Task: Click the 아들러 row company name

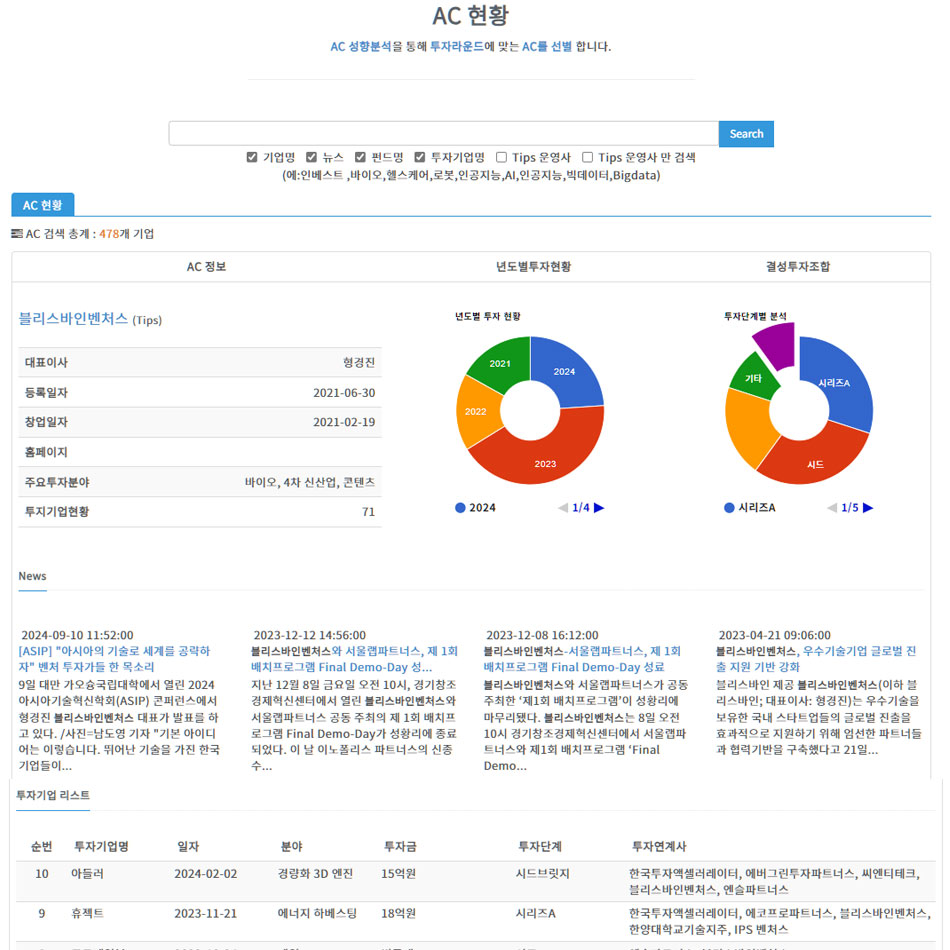Action: (x=87, y=874)
